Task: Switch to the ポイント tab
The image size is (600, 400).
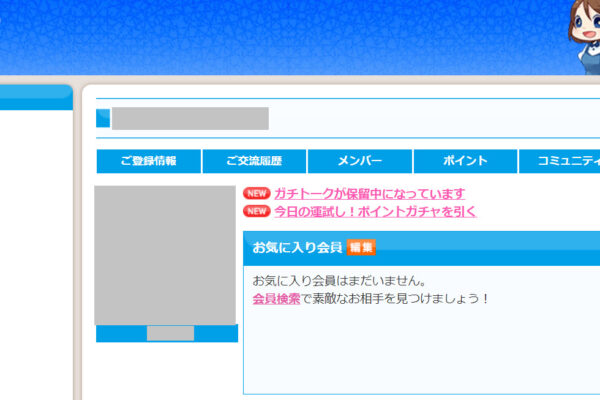Action: pos(465,161)
